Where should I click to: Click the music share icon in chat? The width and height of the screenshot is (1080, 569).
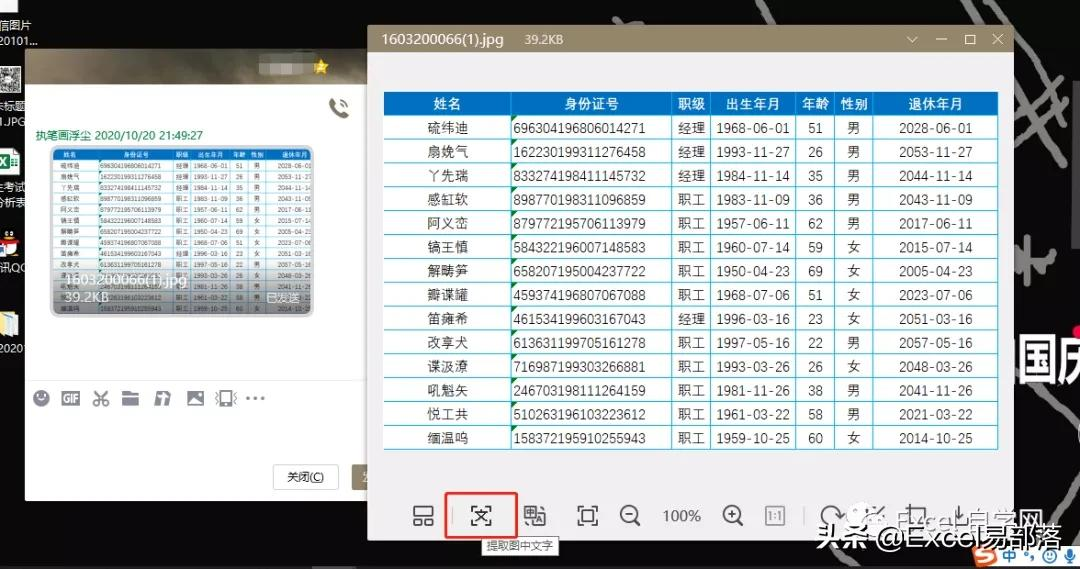pos(163,398)
